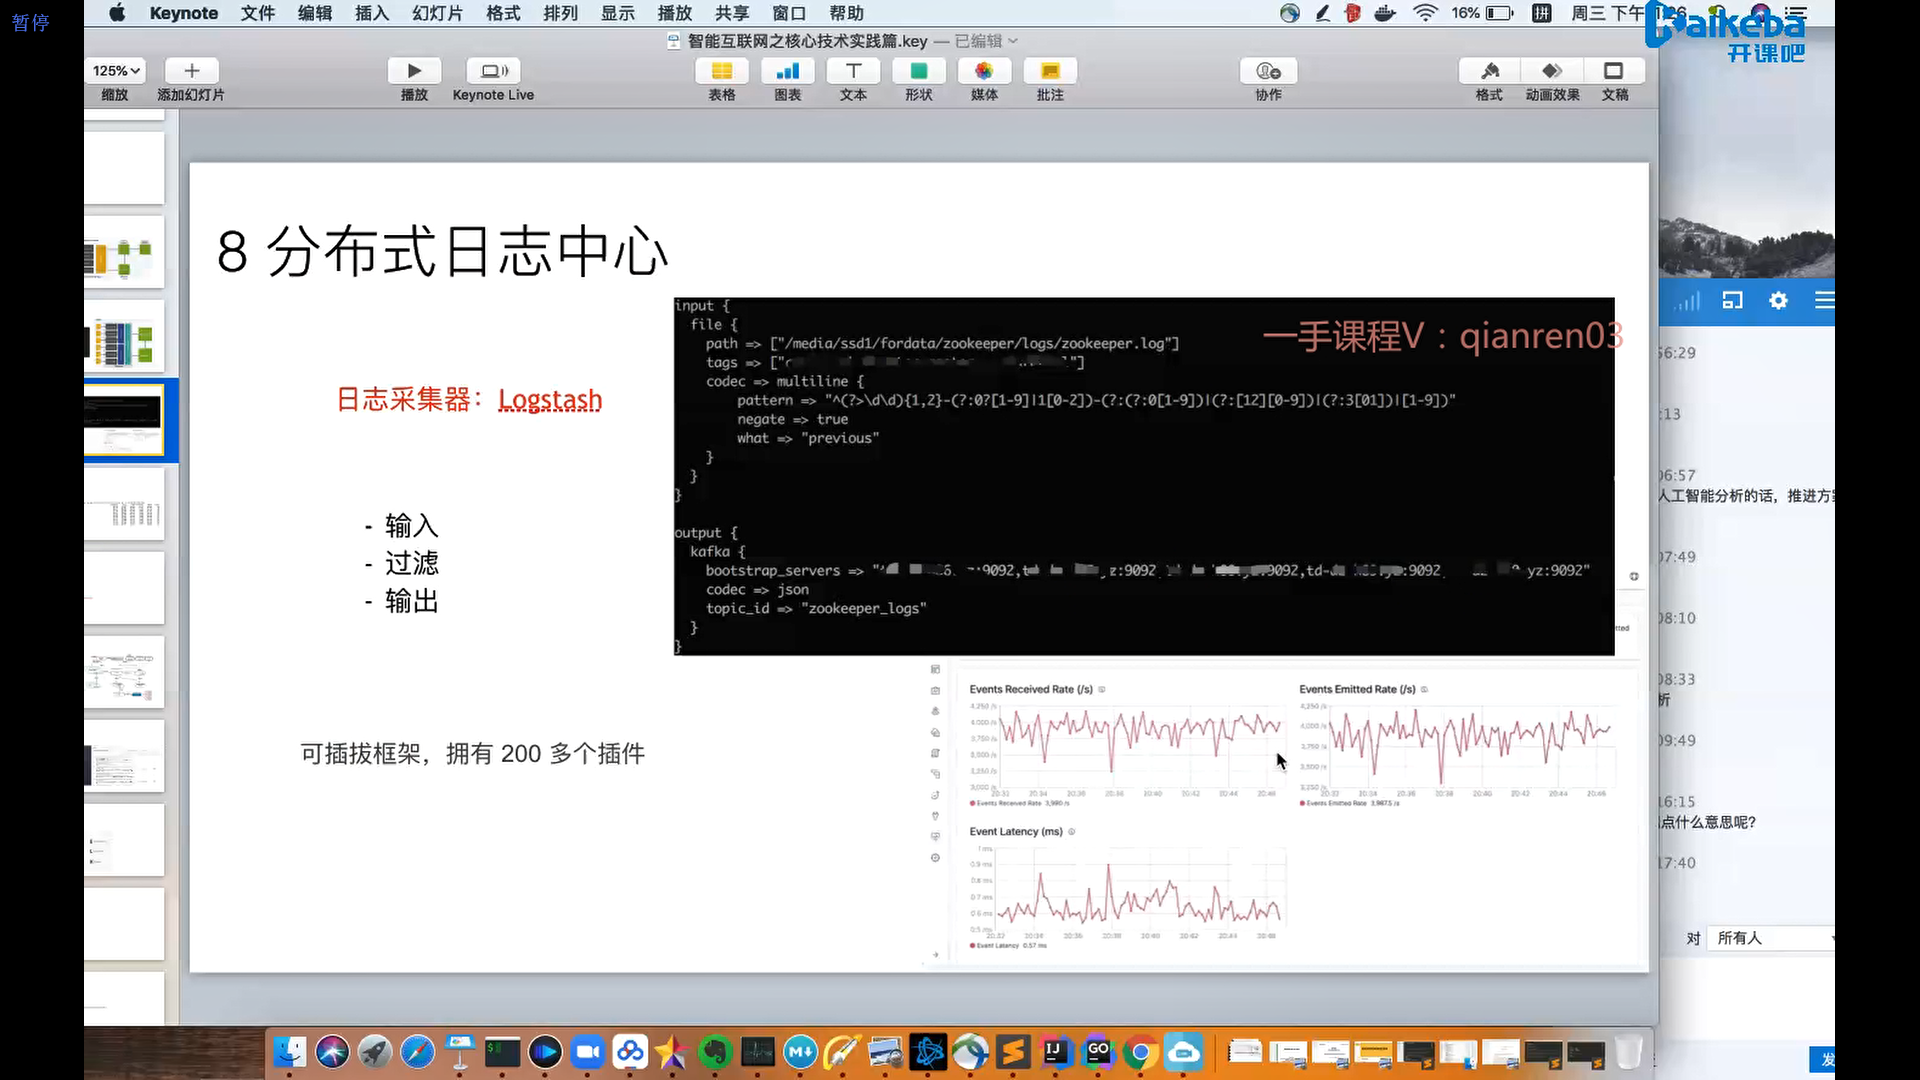Toggle the Format inspector panel

(x=1489, y=71)
